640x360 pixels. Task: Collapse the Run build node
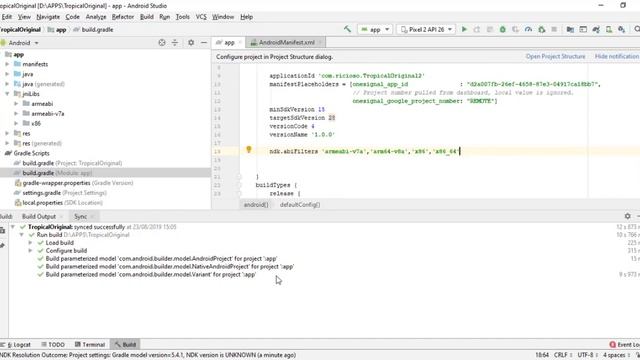21,235
